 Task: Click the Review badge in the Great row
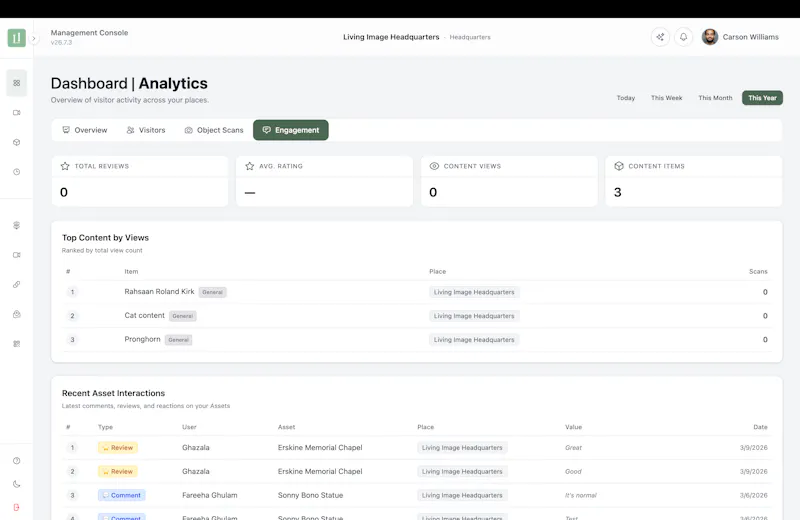118,448
